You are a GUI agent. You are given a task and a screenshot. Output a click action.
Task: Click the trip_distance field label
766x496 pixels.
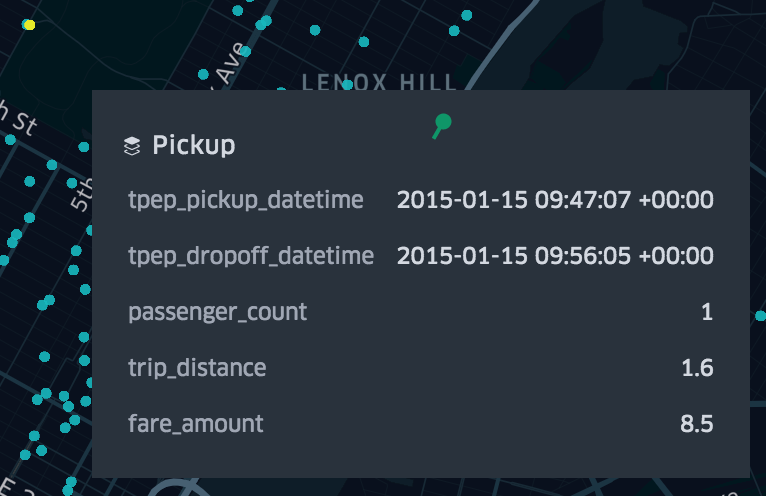point(197,368)
